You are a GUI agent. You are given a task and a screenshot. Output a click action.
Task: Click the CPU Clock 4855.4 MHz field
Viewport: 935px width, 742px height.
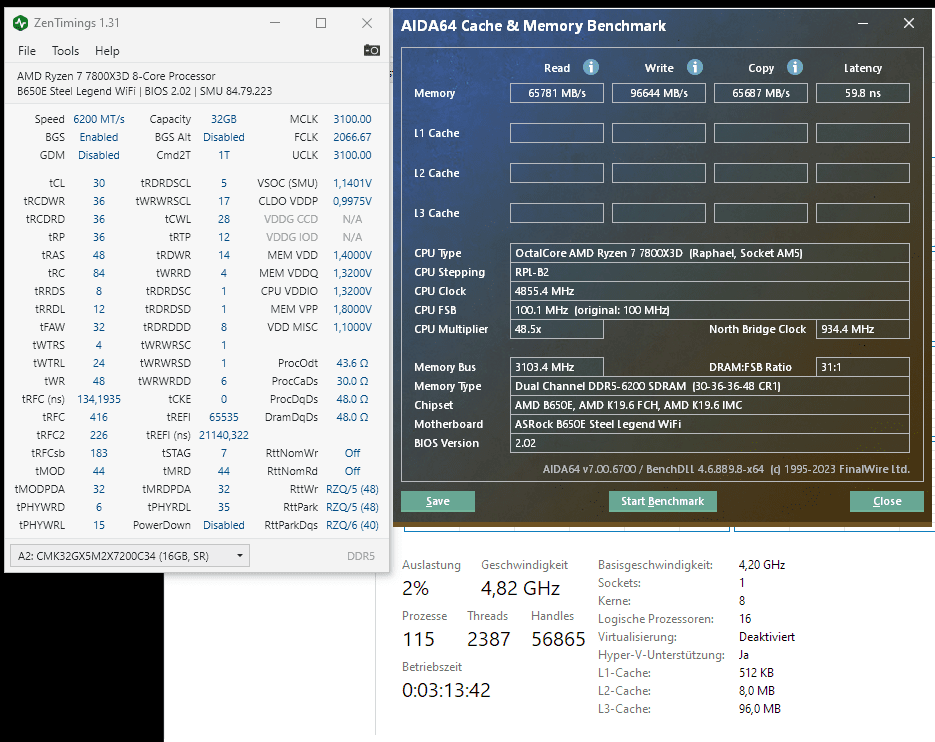click(x=710, y=291)
